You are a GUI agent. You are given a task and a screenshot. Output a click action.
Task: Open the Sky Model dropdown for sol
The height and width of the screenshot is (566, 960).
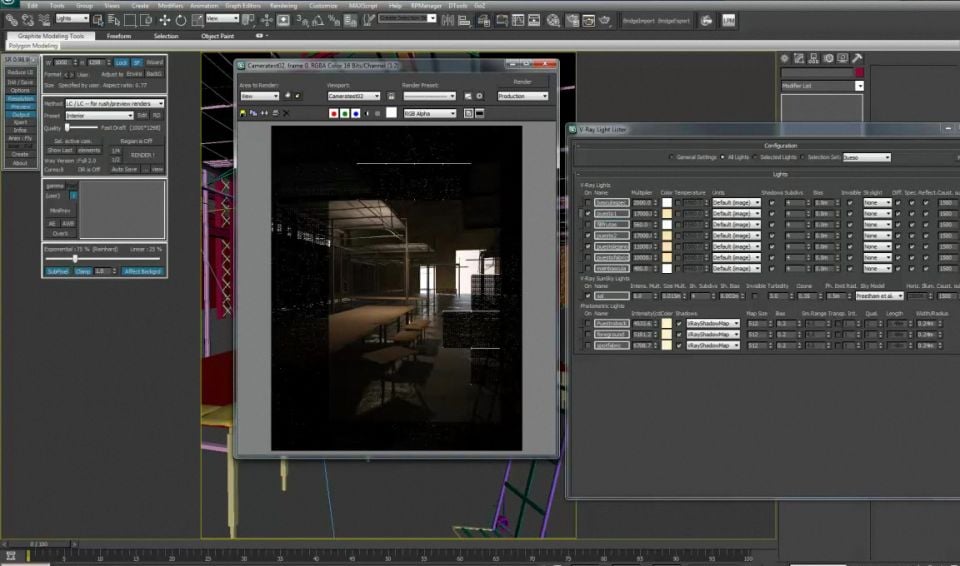(880, 296)
